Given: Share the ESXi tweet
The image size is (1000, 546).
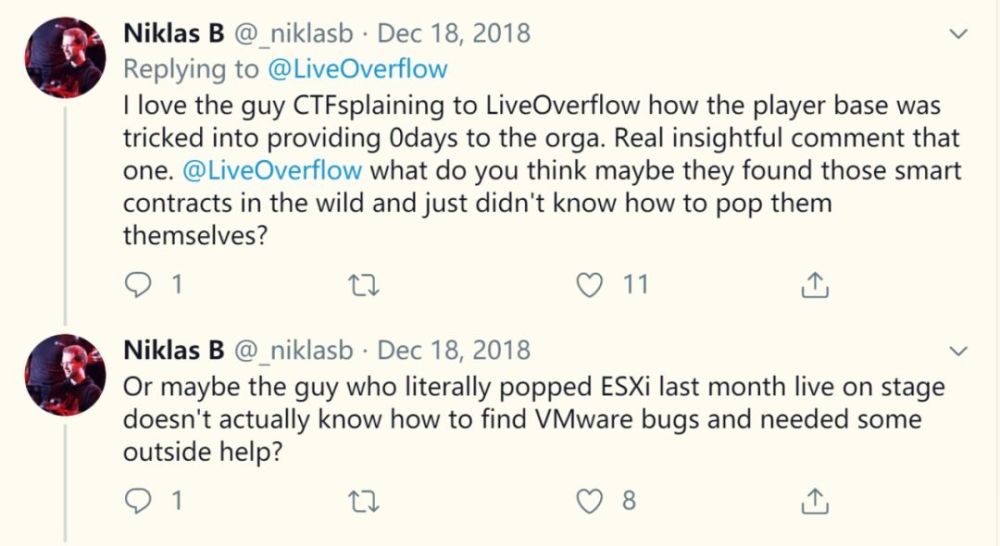Looking at the screenshot, I should (x=815, y=500).
